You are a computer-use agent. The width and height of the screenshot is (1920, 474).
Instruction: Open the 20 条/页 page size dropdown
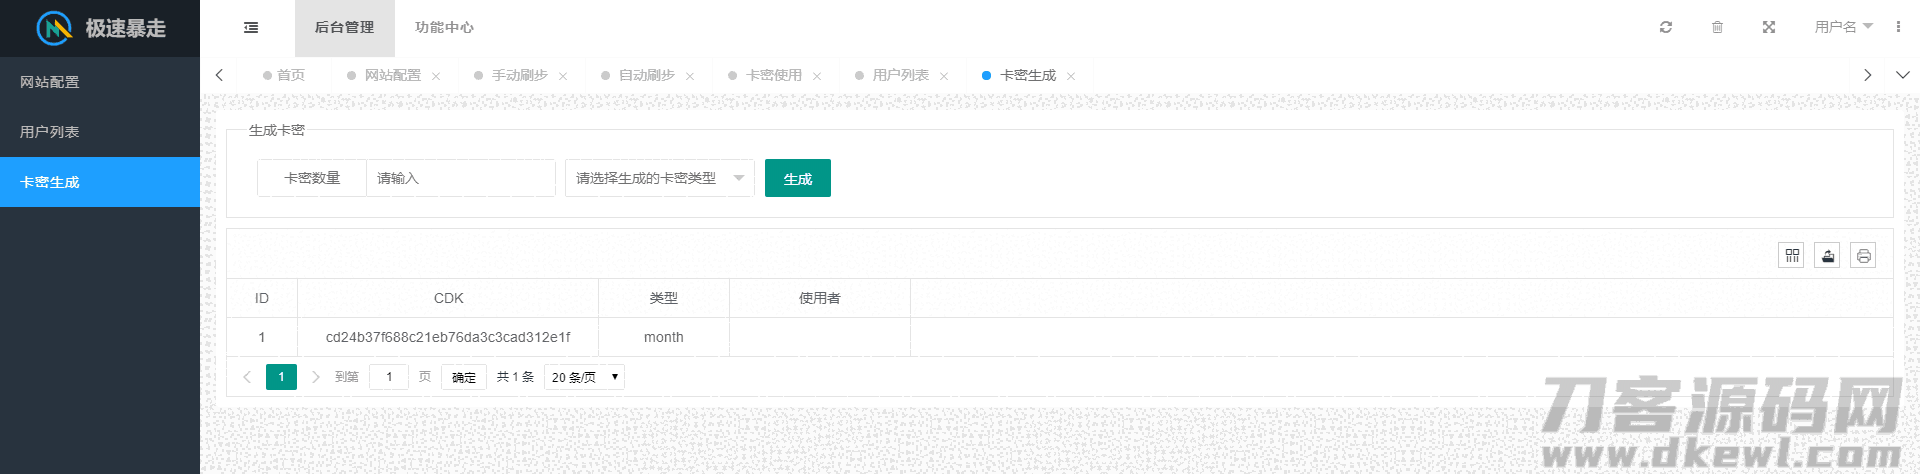[x=584, y=377]
